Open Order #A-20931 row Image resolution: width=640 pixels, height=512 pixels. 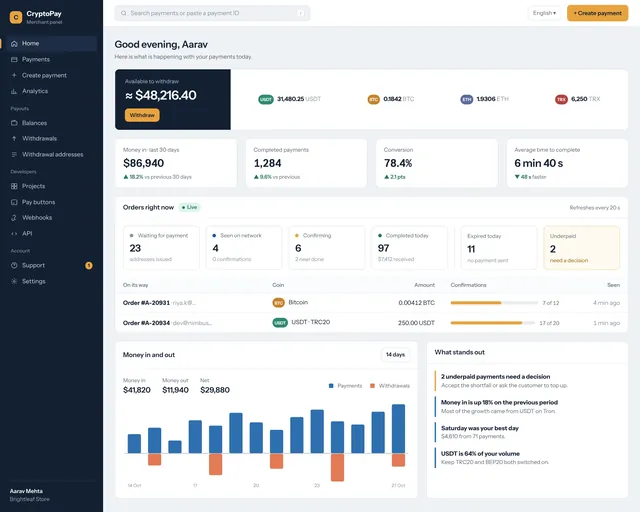pyautogui.click(x=371, y=303)
